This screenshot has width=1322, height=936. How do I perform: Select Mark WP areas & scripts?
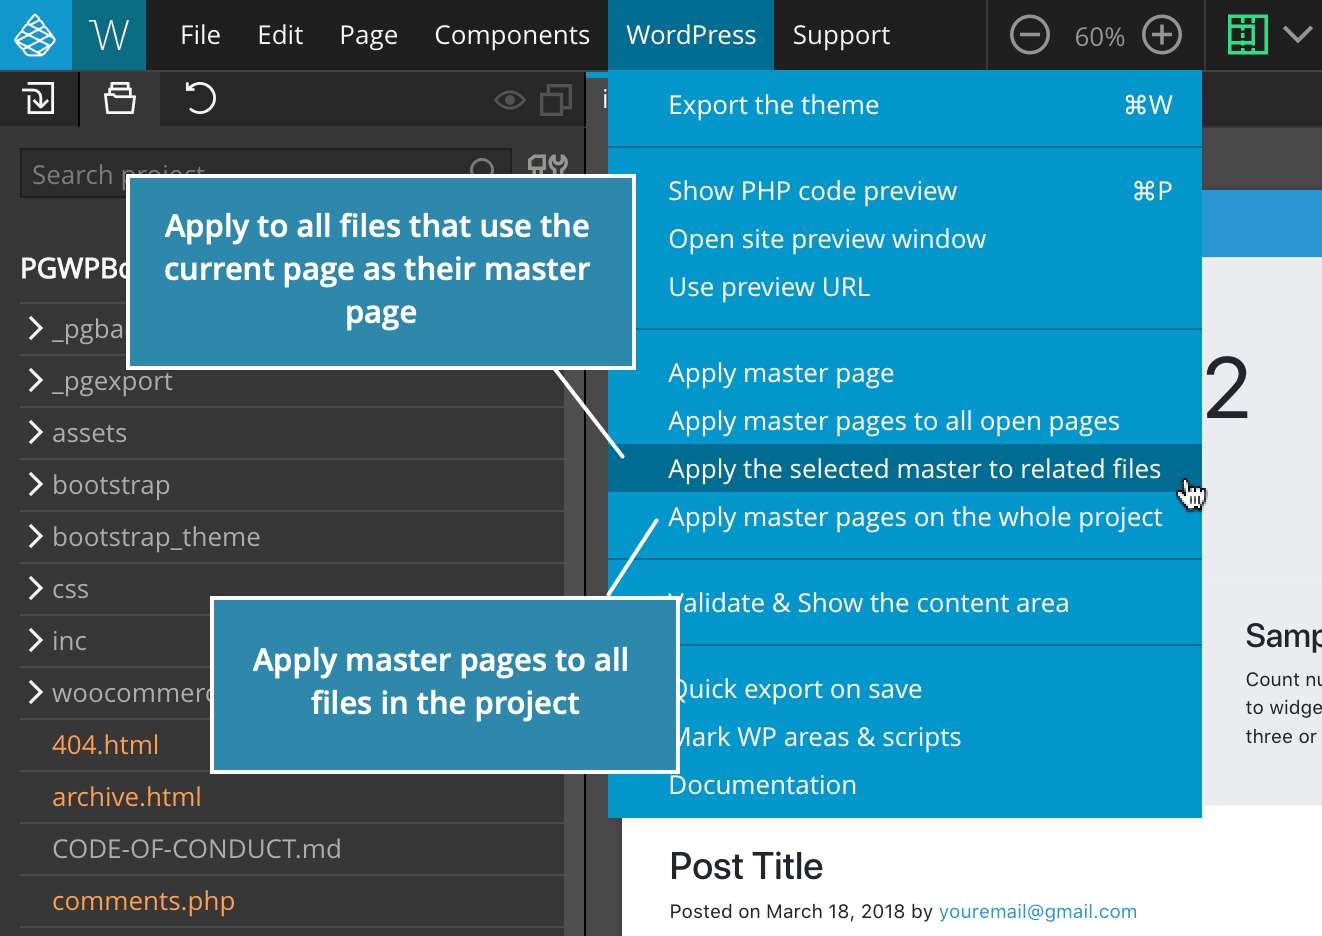905,737
